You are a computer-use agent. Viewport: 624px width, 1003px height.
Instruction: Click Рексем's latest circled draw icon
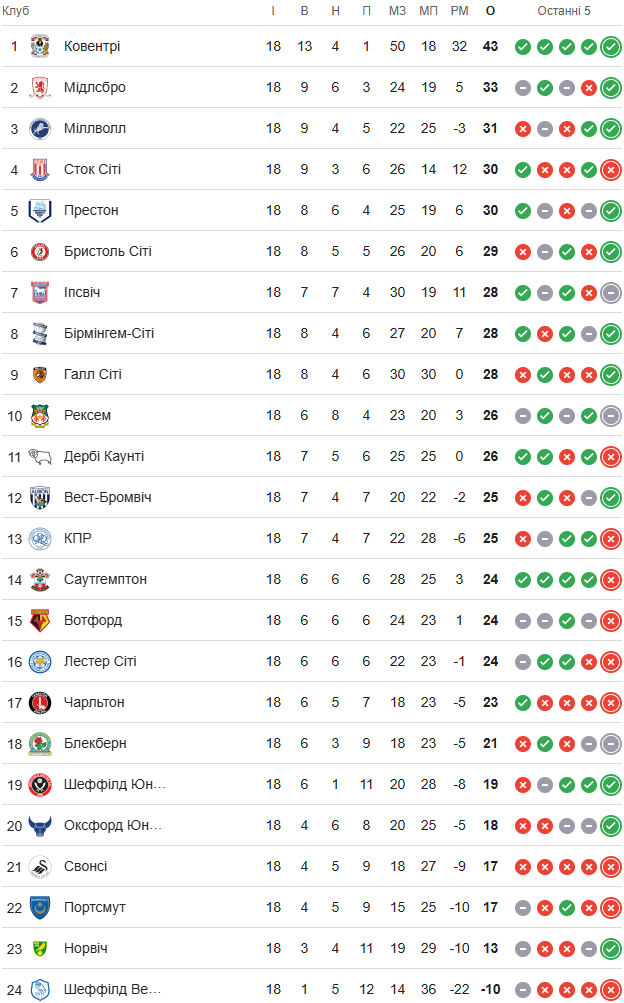[611, 415]
